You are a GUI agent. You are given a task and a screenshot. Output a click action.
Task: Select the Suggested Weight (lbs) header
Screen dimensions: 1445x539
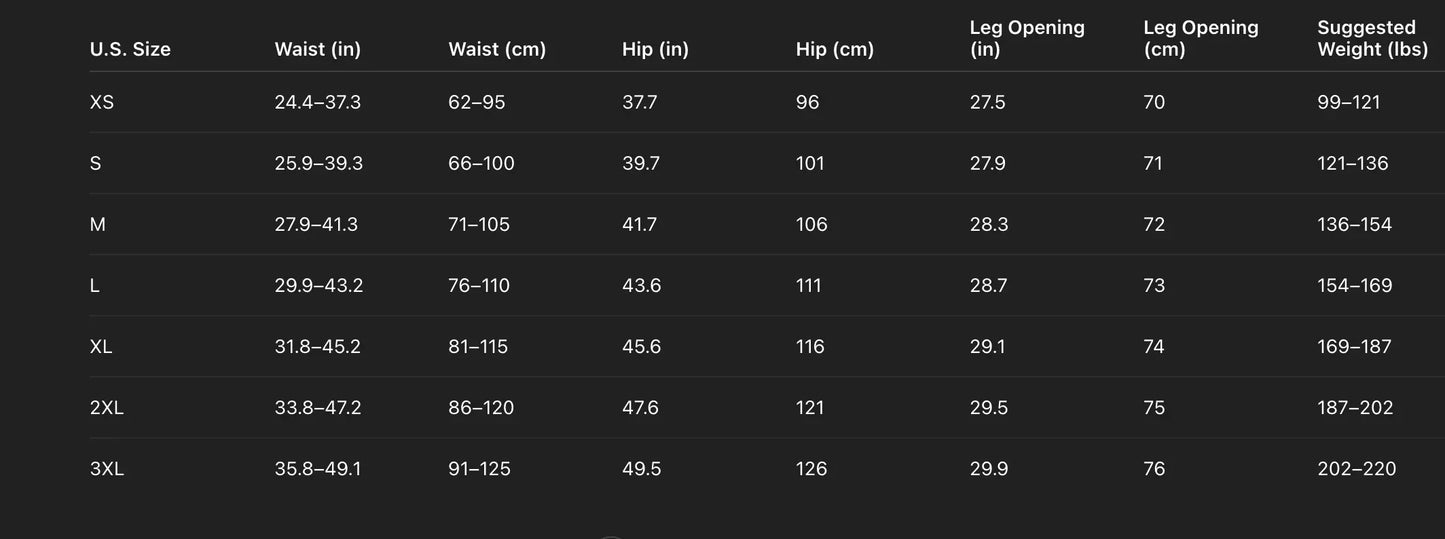[1372, 38]
